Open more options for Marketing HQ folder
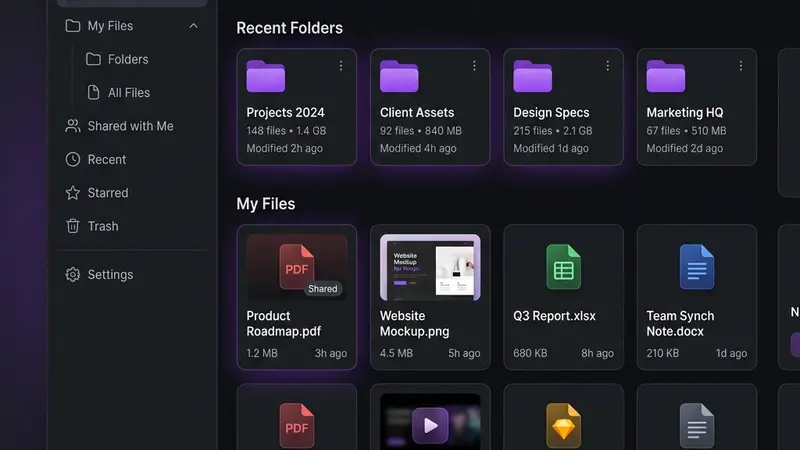Image resolution: width=800 pixels, height=450 pixels. click(x=741, y=66)
